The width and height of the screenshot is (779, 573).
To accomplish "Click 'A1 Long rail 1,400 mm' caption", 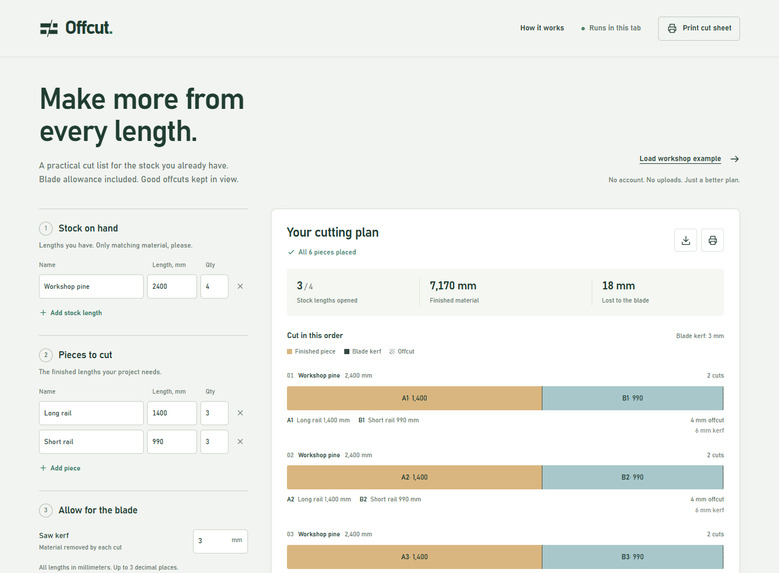I will tap(318, 420).
